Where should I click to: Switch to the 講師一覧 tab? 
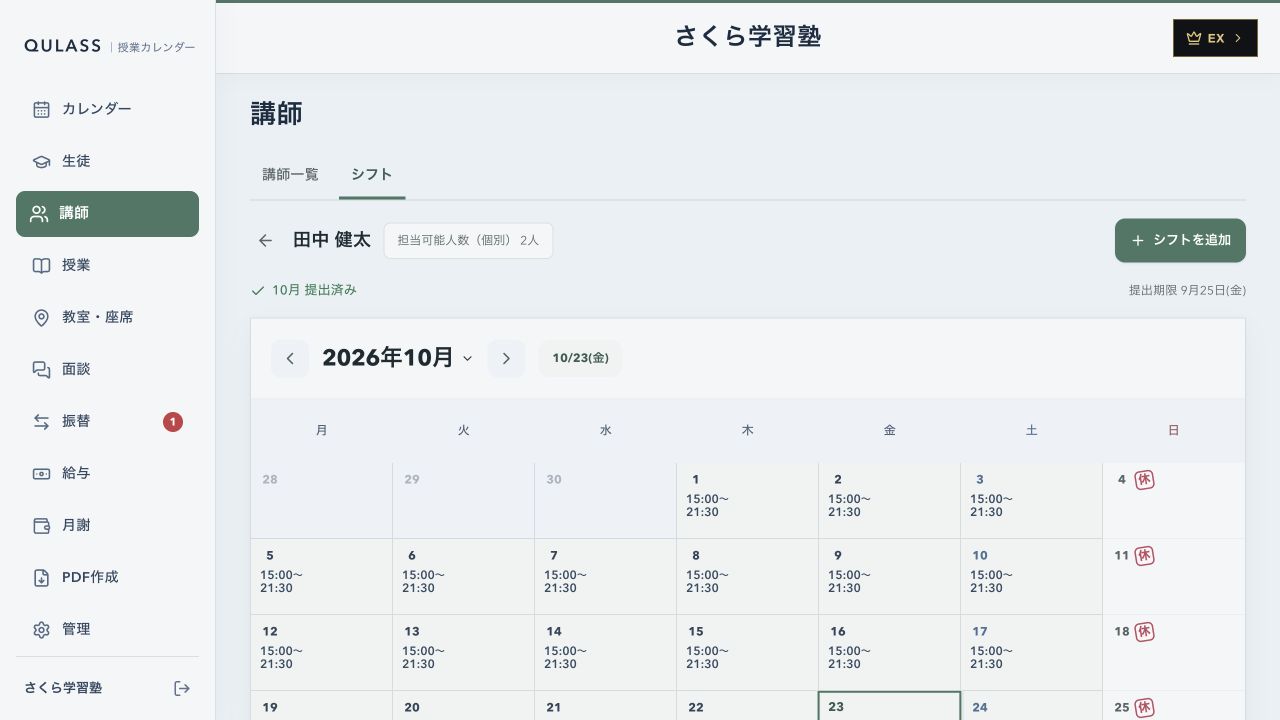[291, 174]
